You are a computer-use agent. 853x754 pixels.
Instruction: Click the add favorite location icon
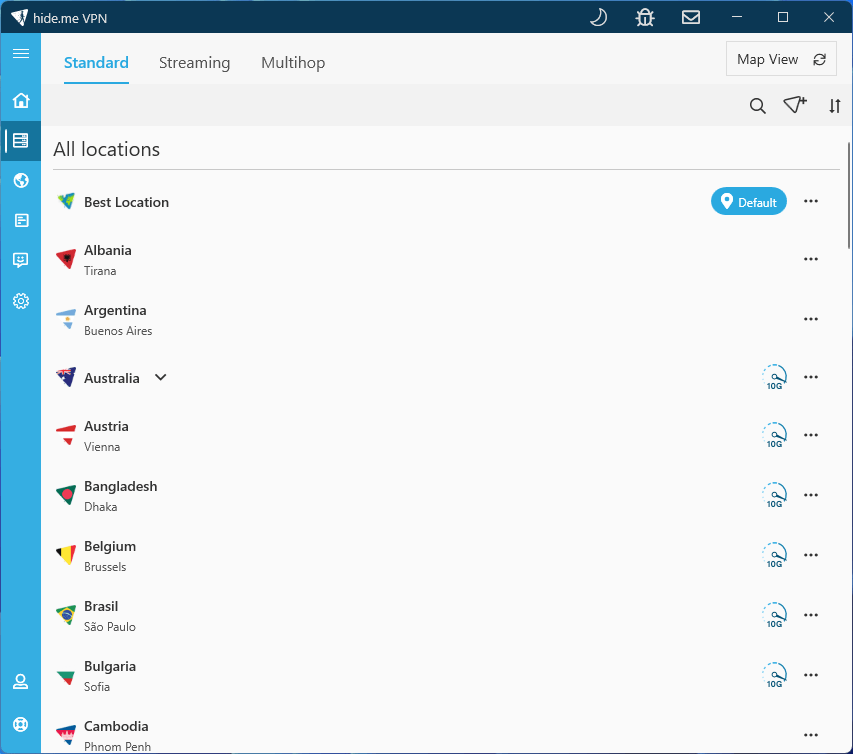[x=795, y=104]
